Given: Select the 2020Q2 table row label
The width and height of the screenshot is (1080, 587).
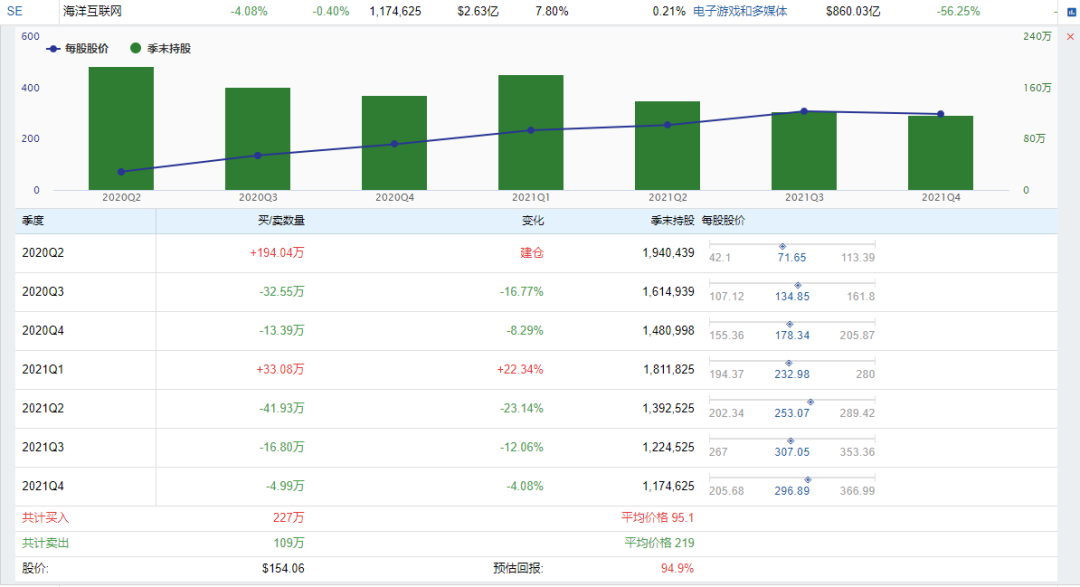Looking at the screenshot, I should [x=43, y=253].
